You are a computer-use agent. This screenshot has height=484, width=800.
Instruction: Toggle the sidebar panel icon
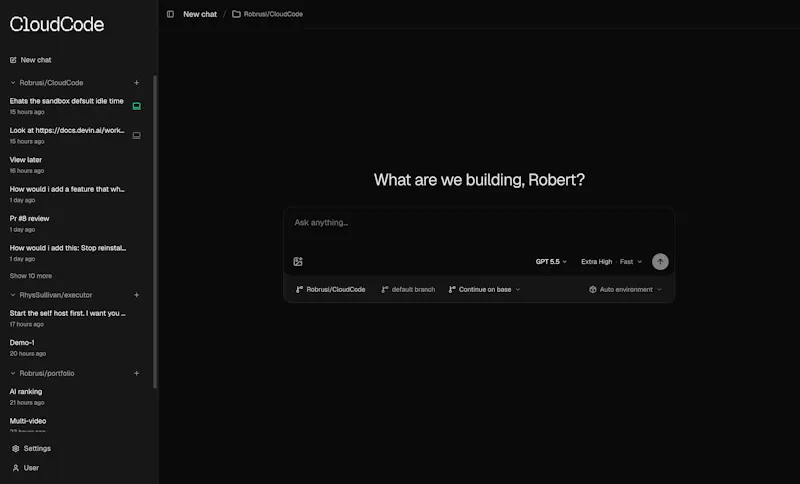[170, 14]
